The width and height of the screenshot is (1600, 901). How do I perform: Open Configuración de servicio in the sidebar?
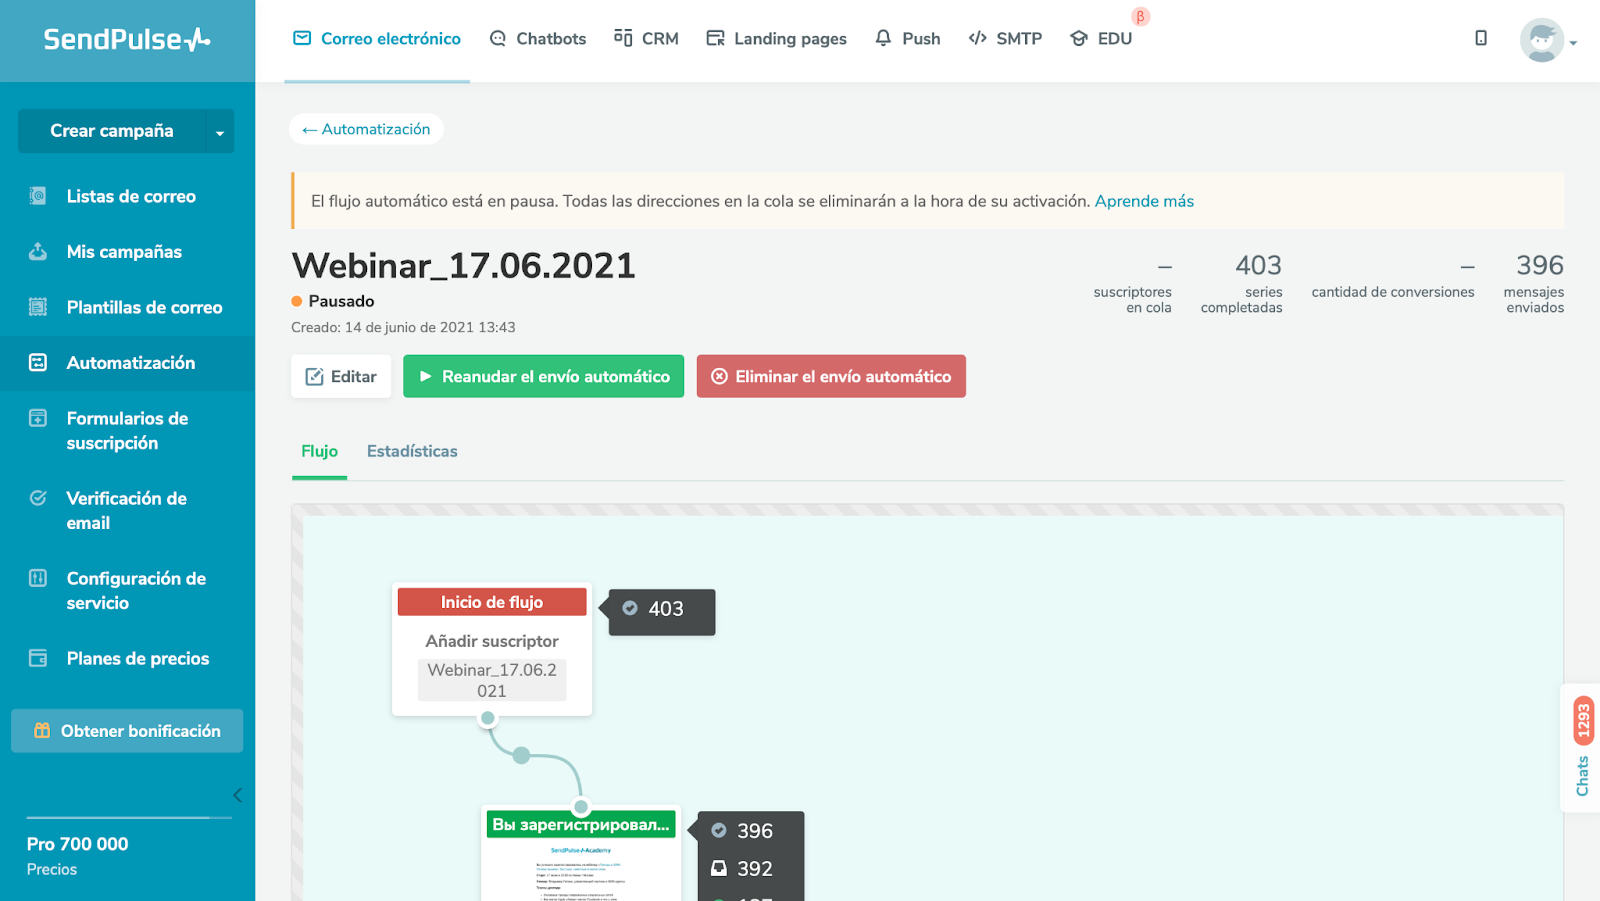tap(136, 591)
